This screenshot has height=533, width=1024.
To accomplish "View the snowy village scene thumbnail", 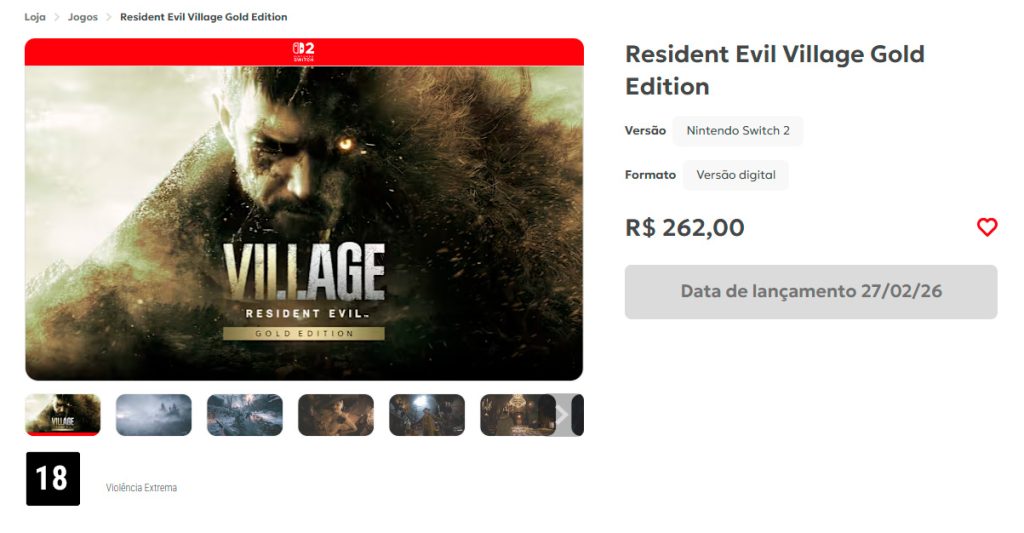I will tap(245, 415).
